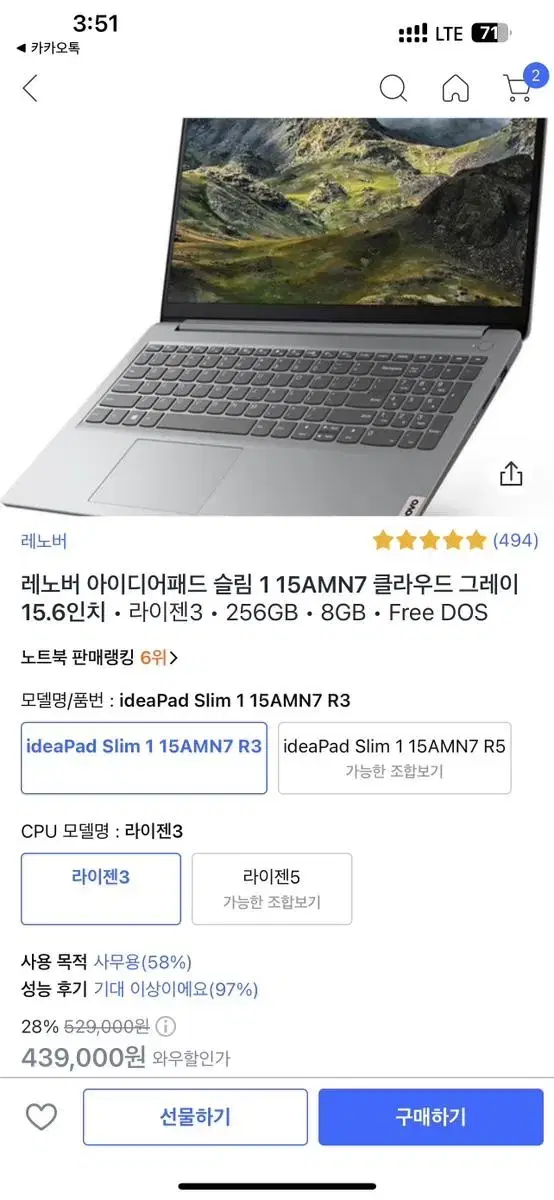Select ideaPad Slim 1 15AMN7 R5 option

click(394, 758)
